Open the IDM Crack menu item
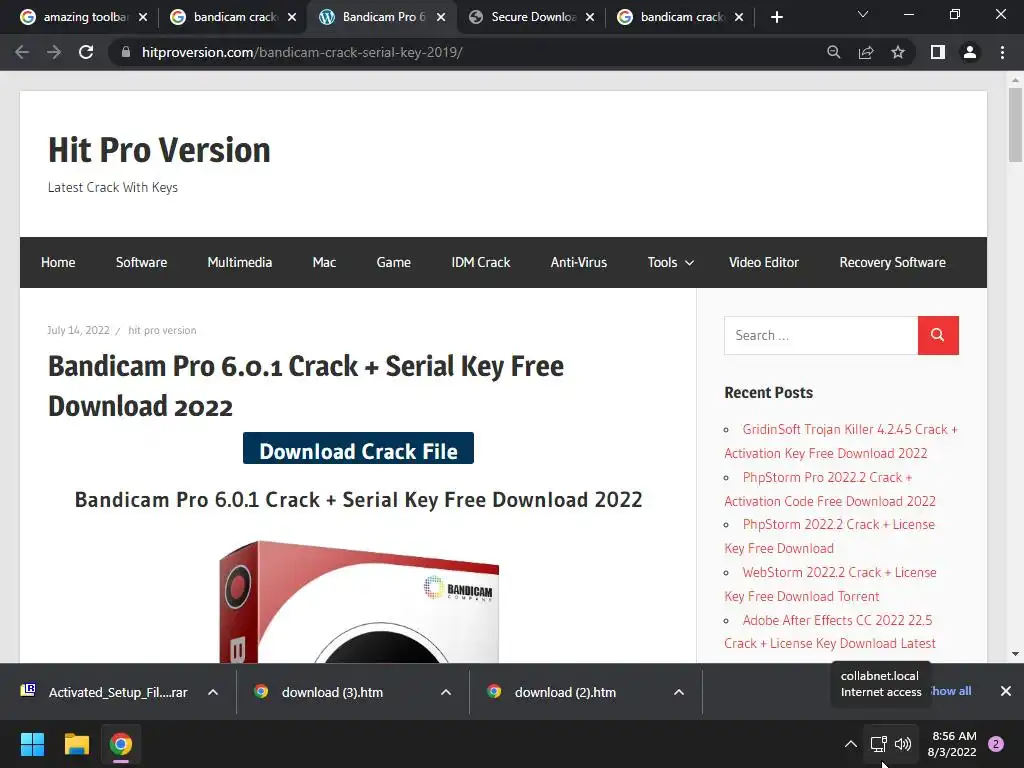Image resolution: width=1024 pixels, height=768 pixels. point(481,263)
